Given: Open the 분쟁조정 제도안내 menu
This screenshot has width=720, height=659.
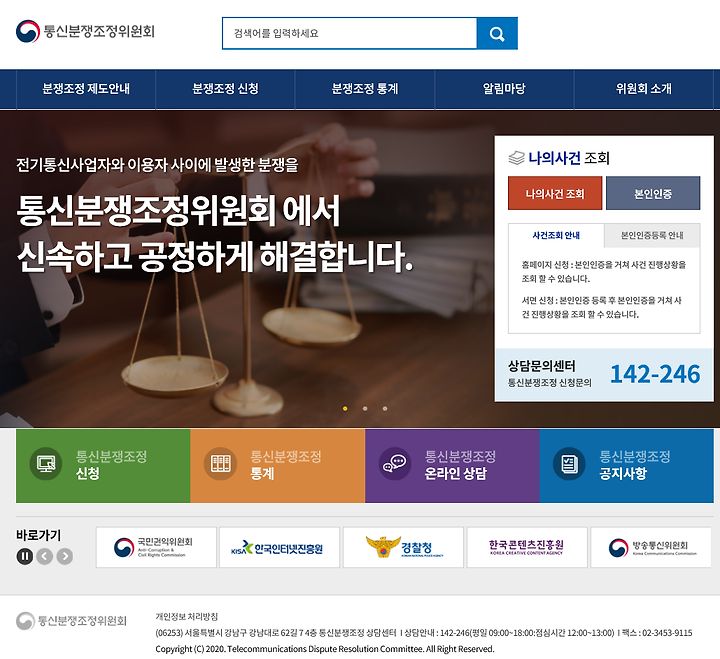Looking at the screenshot, I should click(86, 89).
